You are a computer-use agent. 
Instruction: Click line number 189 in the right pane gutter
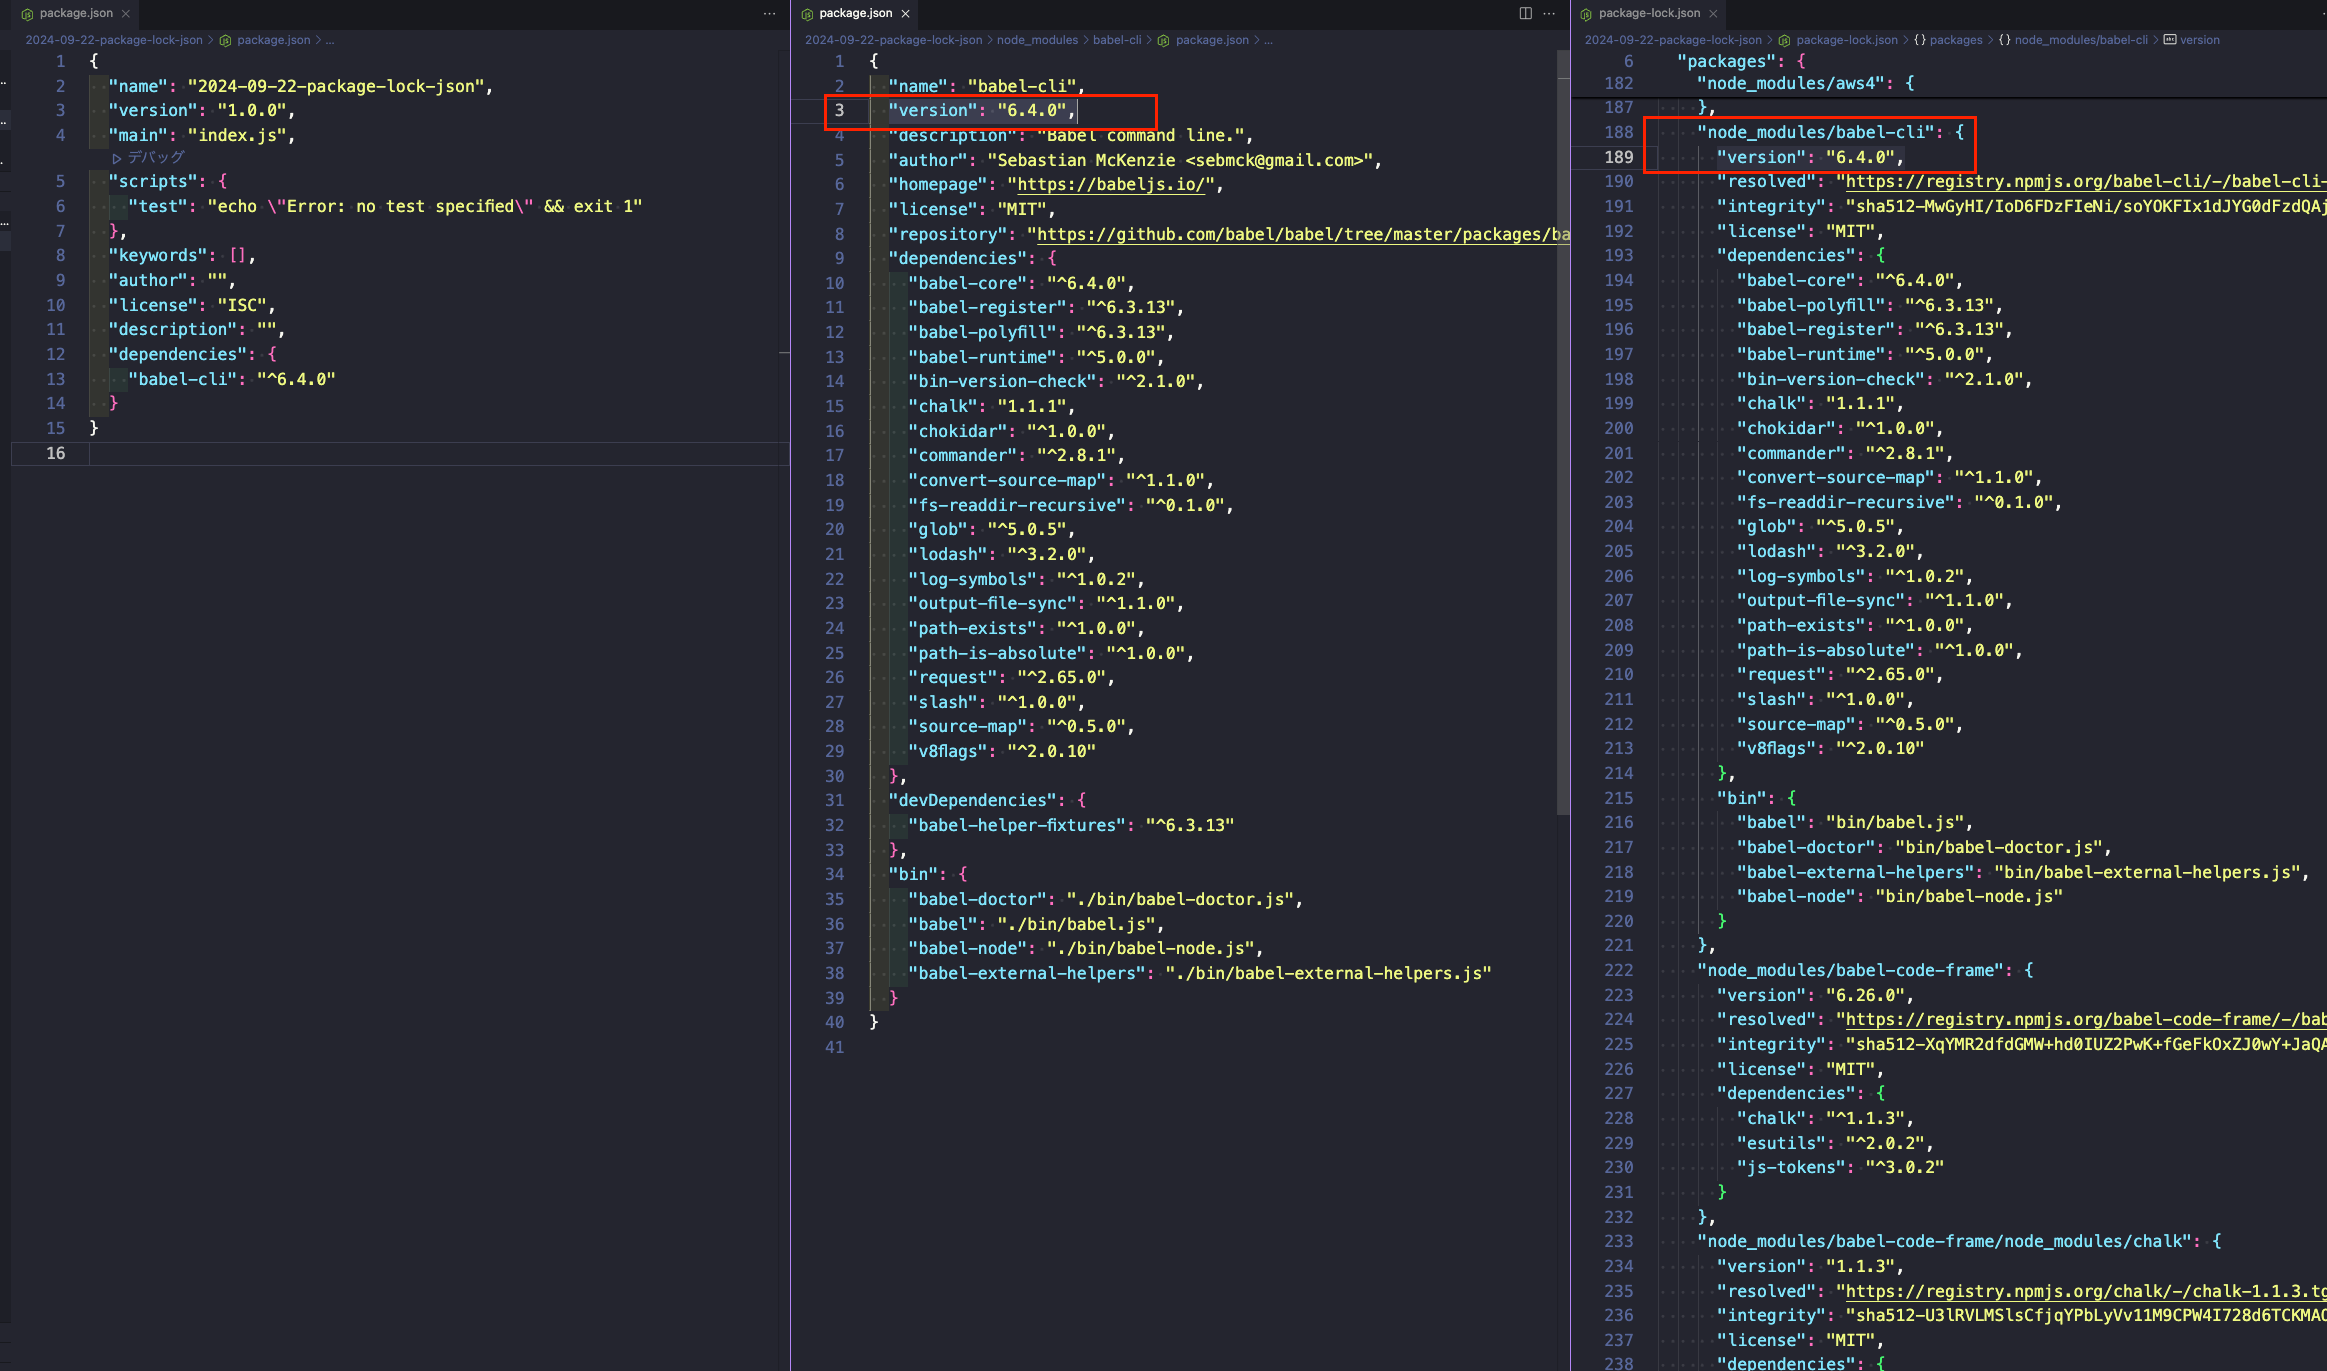pos(1620,157)
